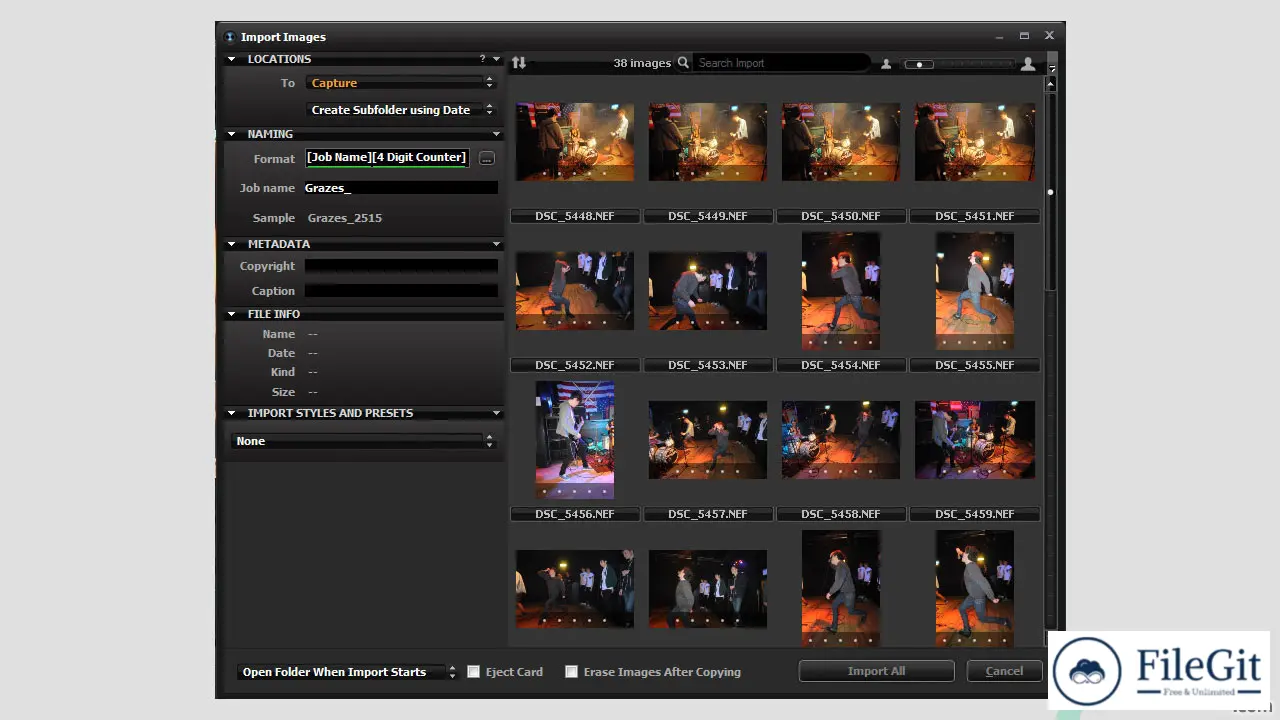
Task: Open the Open Folder When Import Starts dropdown
Action: pos(347,672)
